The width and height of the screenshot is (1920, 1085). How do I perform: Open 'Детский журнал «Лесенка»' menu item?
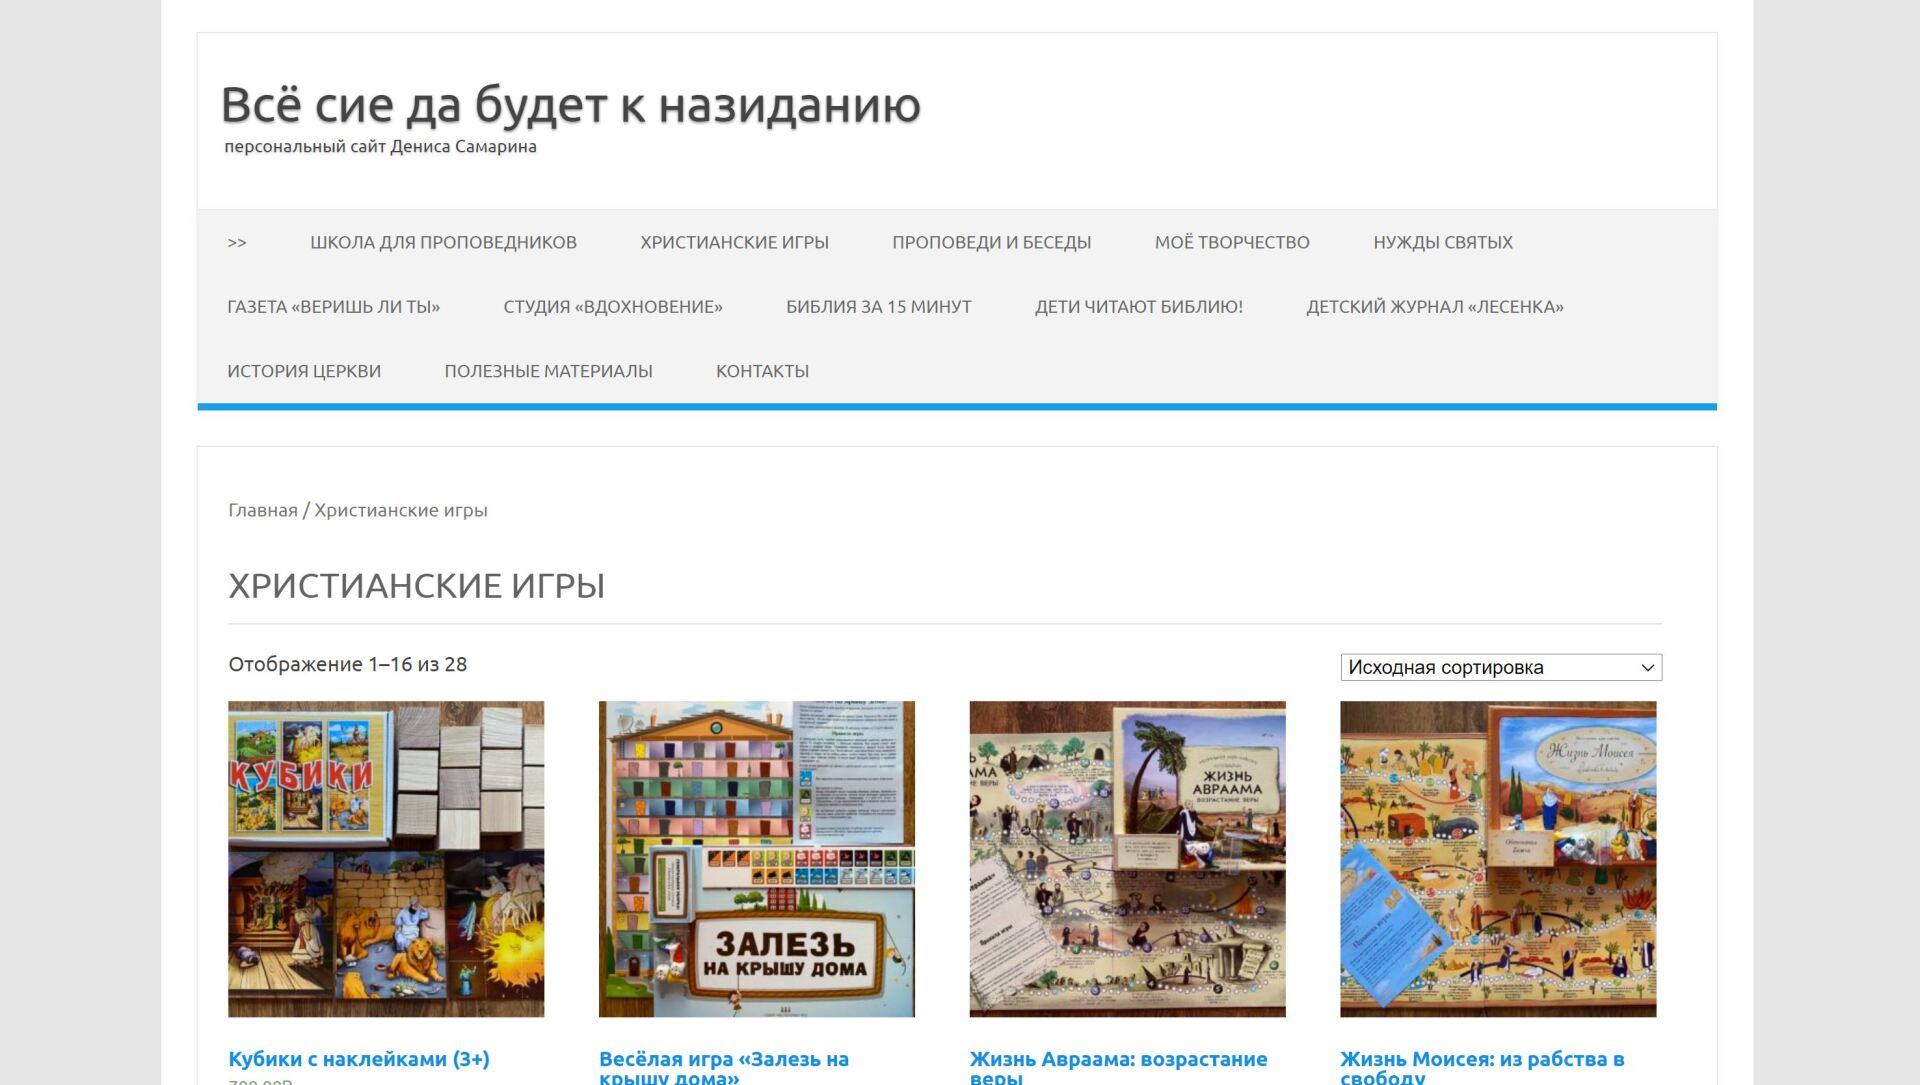1434,307
